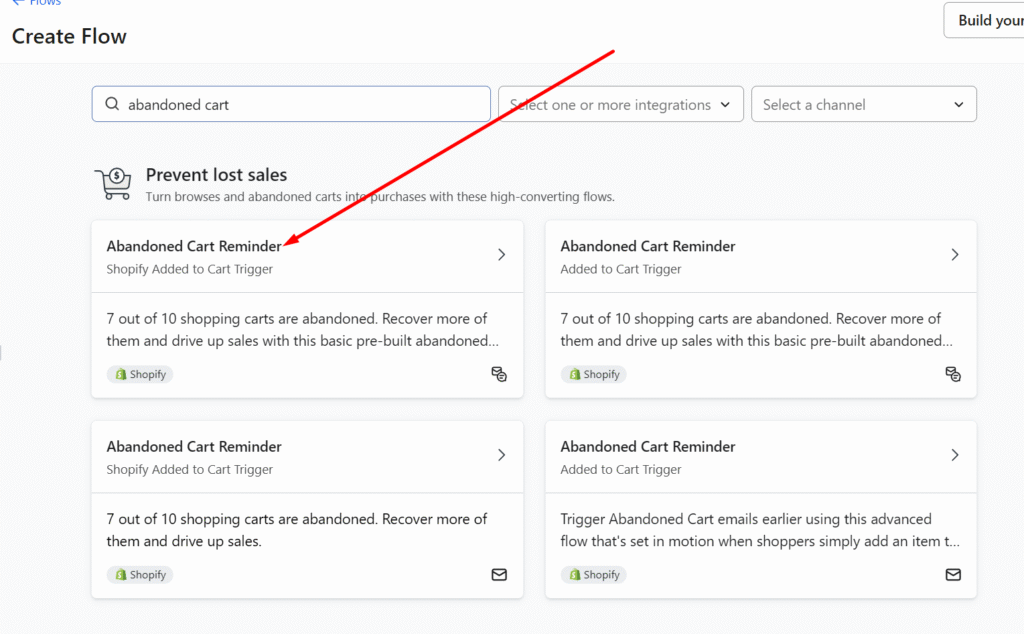Image resolution: width=1024 pixels, height=634 pixels.
Task: Click the search magnifier icon
Action: (111, 105)
